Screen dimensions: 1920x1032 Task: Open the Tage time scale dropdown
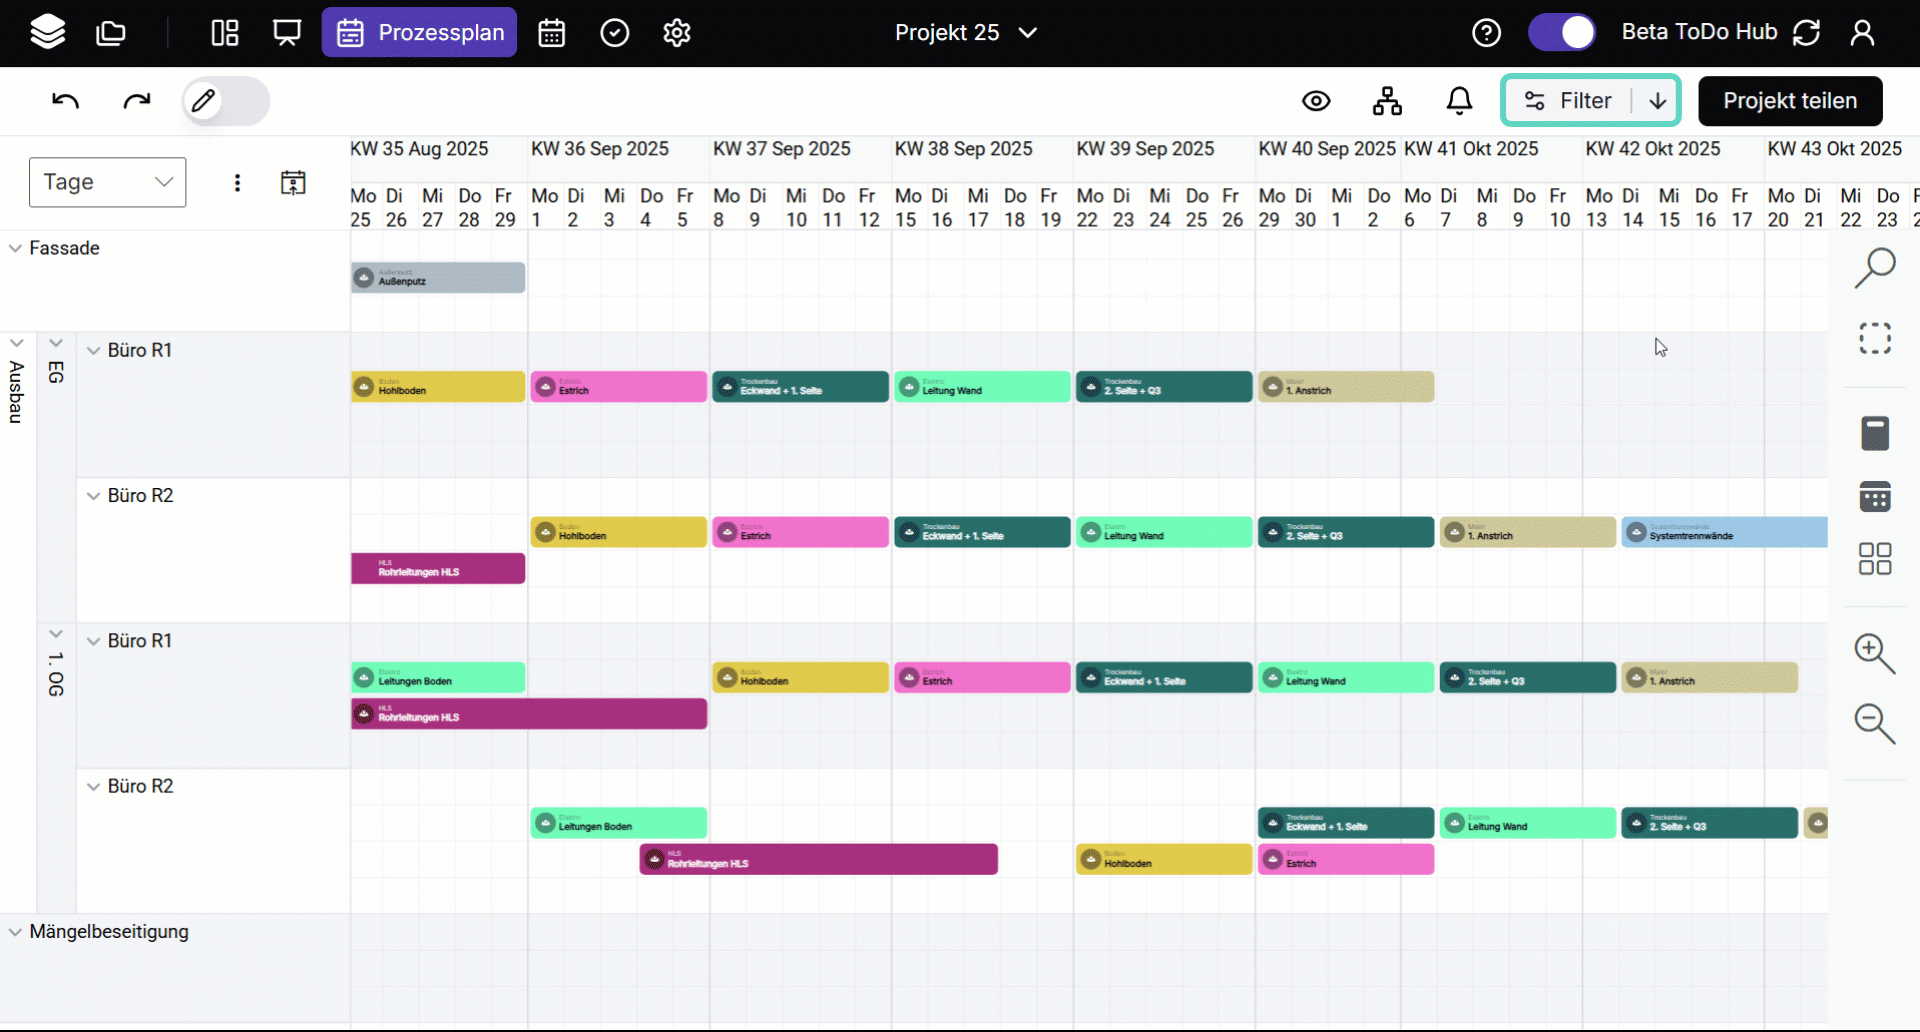coord(108,182)
